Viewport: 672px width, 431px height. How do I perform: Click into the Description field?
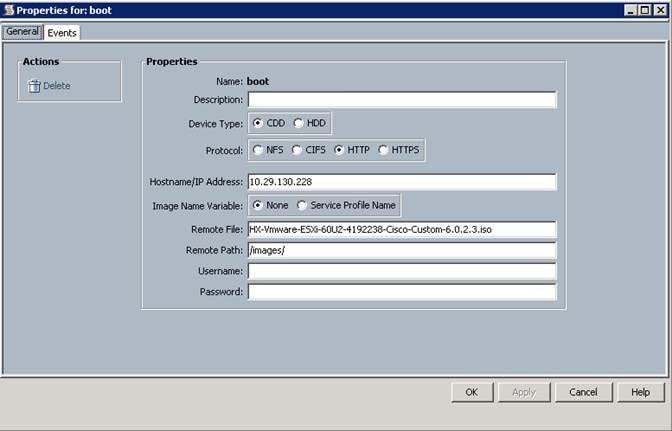click(402, 100)
